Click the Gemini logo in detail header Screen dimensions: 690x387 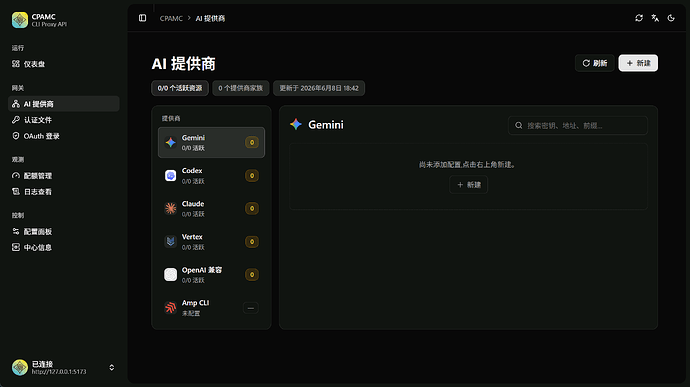(x=296, y=125)
